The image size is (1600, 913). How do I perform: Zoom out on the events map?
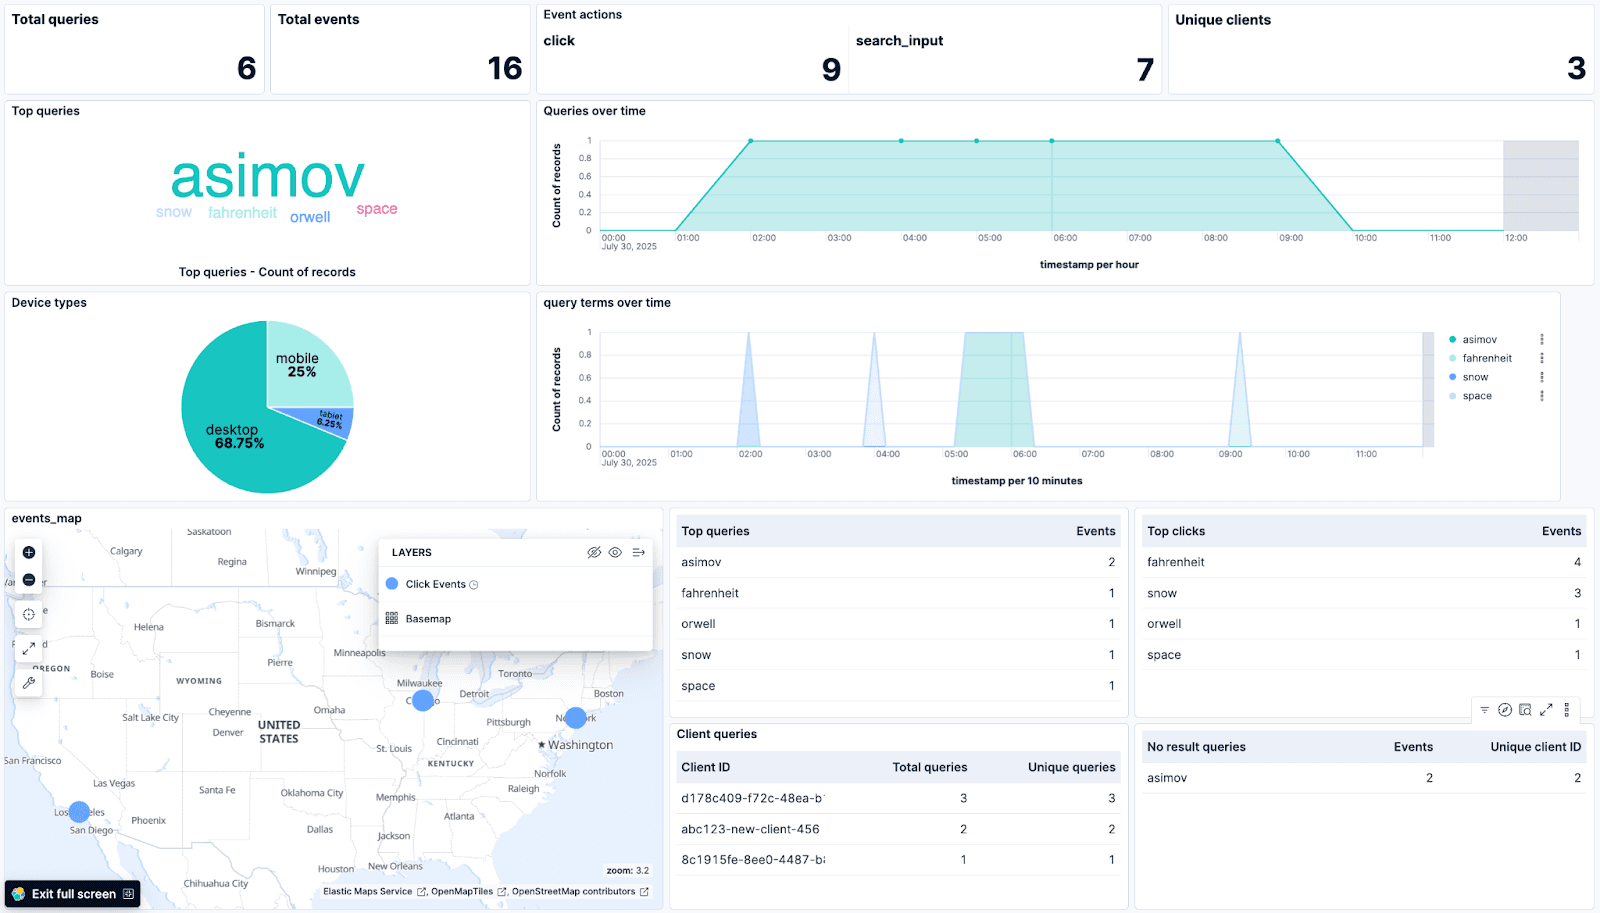tap(29, 580)
